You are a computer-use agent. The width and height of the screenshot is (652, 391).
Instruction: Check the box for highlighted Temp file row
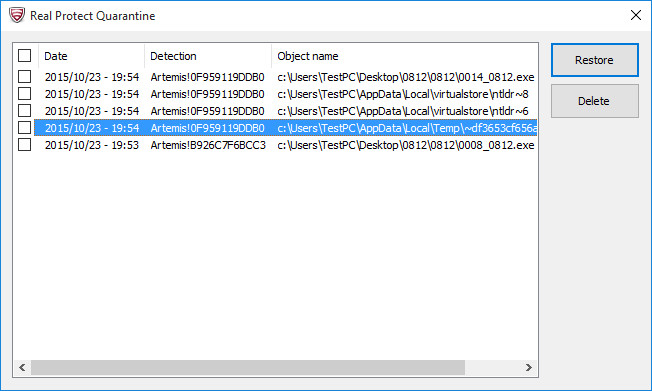pyautogui.click(x=25, y=128)
